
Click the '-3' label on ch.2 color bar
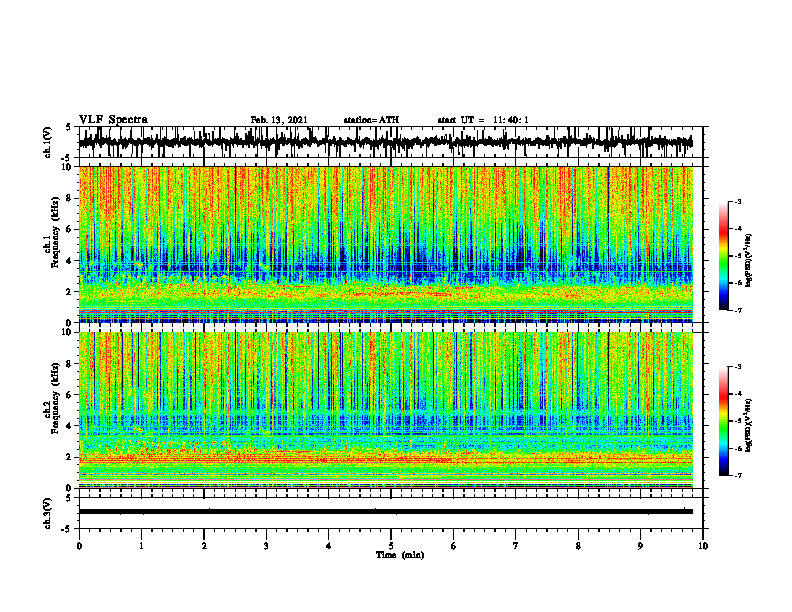pos(737,367)
